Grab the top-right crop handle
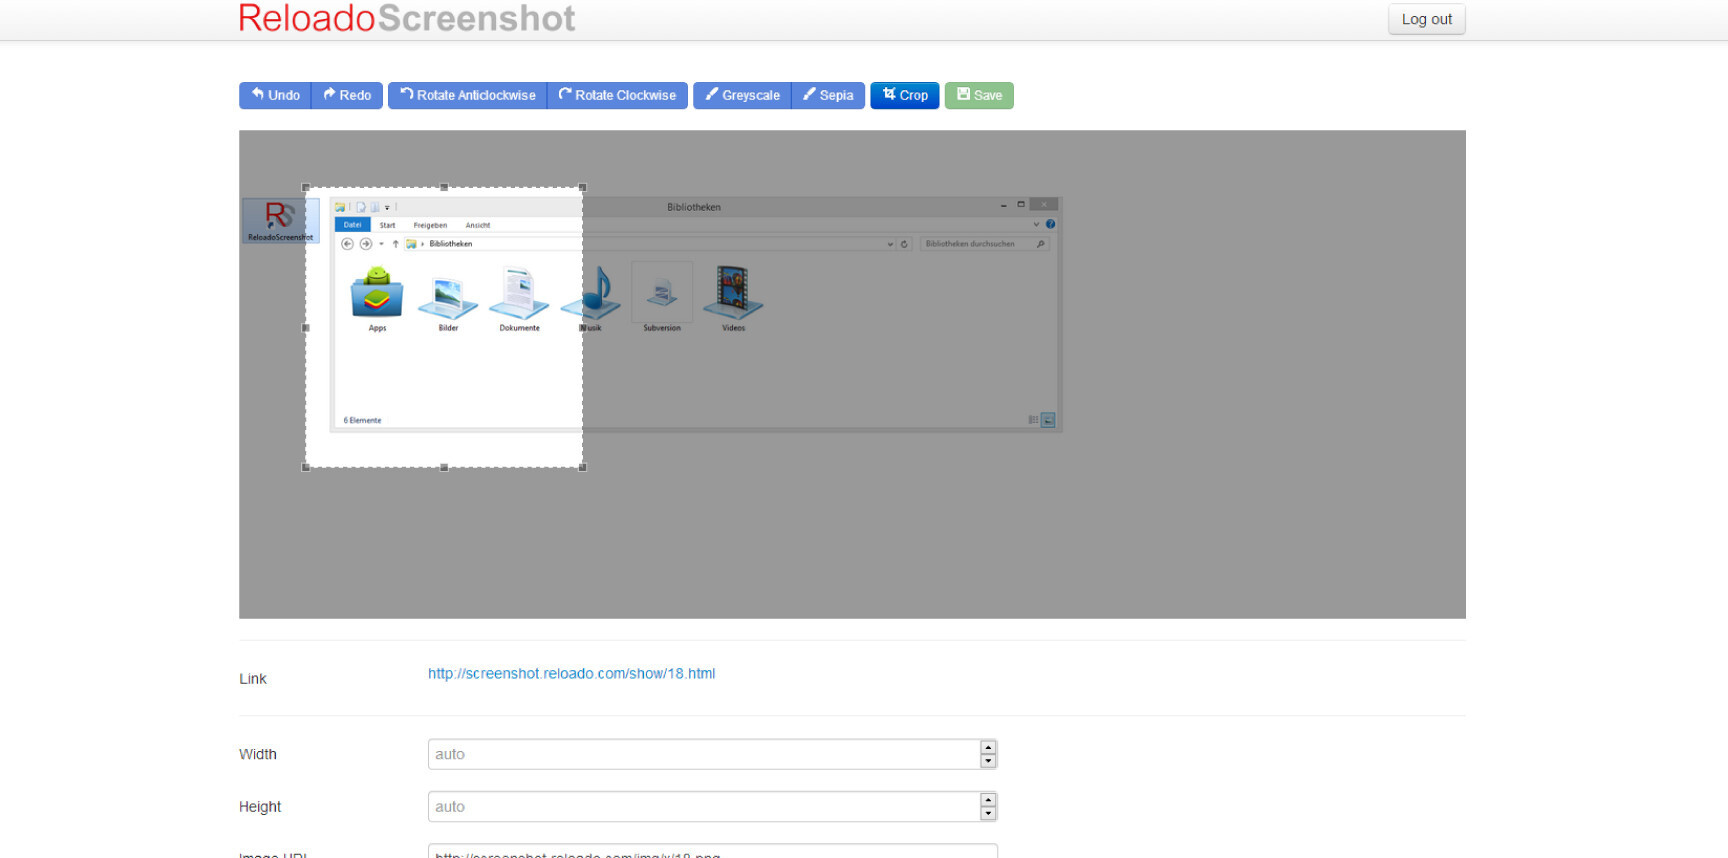This screenshot has height=858, width=1728. pos(582,187)
